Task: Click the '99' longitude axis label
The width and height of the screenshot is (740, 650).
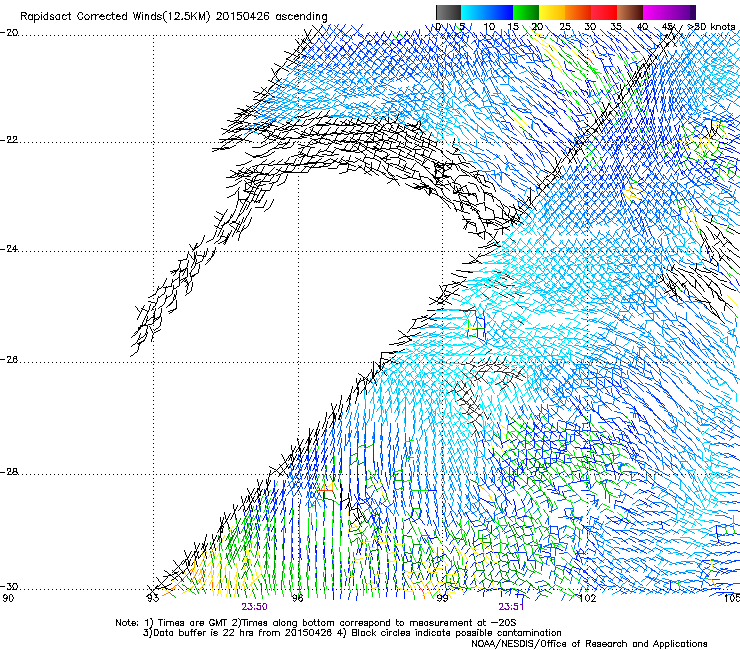Action: [x=442, y=598]
